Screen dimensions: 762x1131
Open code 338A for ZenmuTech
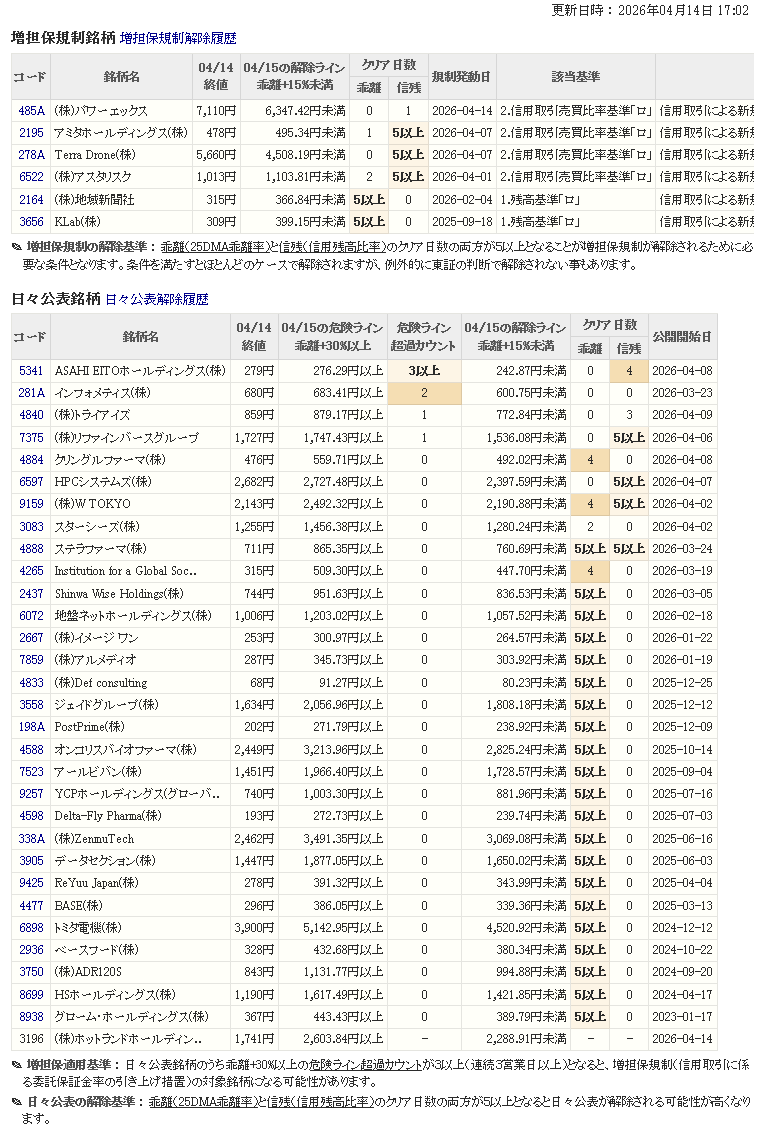[31, 839]
